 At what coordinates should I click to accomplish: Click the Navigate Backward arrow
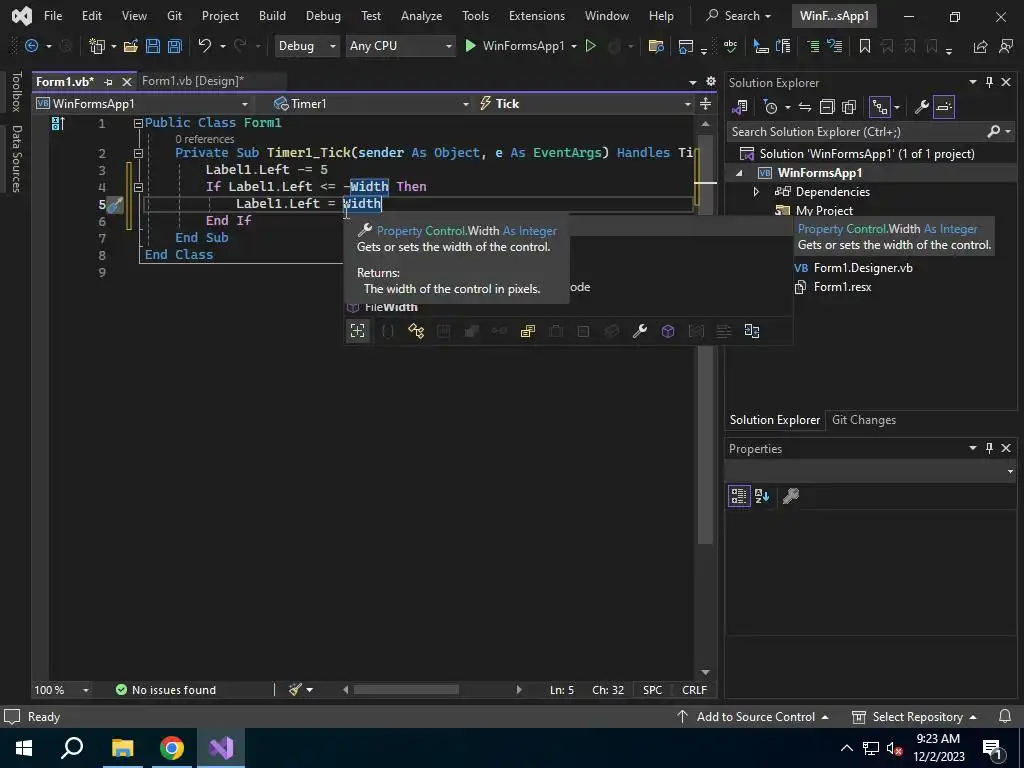point(31,46)
